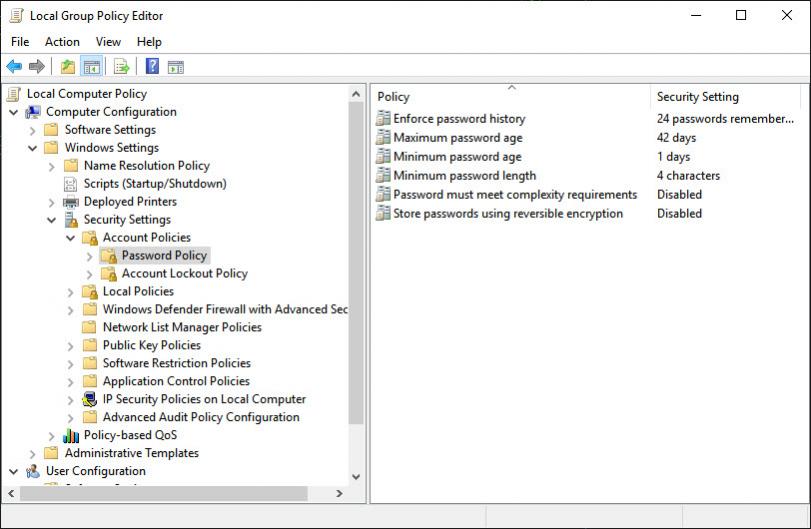Image resolution: width=811 pixels, height=529 pixels.
Task: Select the '1 days' setting value
Action: [x=673, y=156]
